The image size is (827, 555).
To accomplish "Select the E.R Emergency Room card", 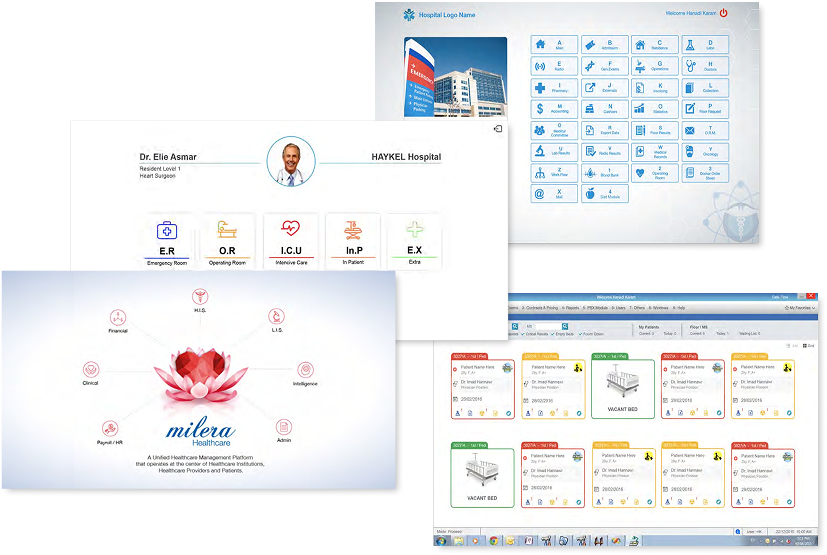I will click(x=167, y=242).
